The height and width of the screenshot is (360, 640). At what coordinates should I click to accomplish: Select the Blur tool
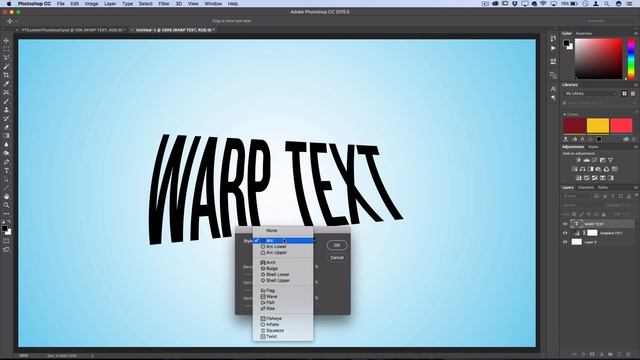tap(6, 144)
